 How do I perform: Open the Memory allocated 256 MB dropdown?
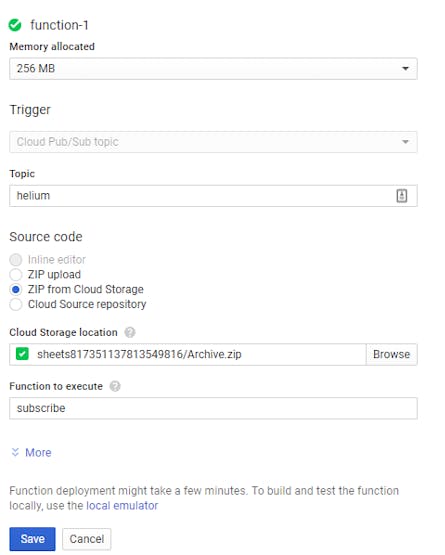click(213, 69)
